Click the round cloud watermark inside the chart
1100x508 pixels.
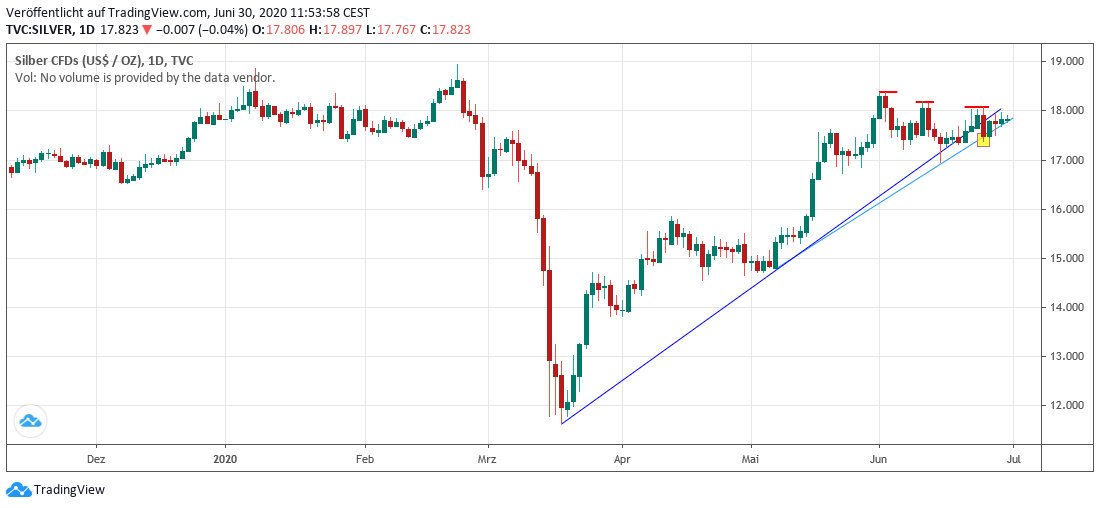click(30, 422)
